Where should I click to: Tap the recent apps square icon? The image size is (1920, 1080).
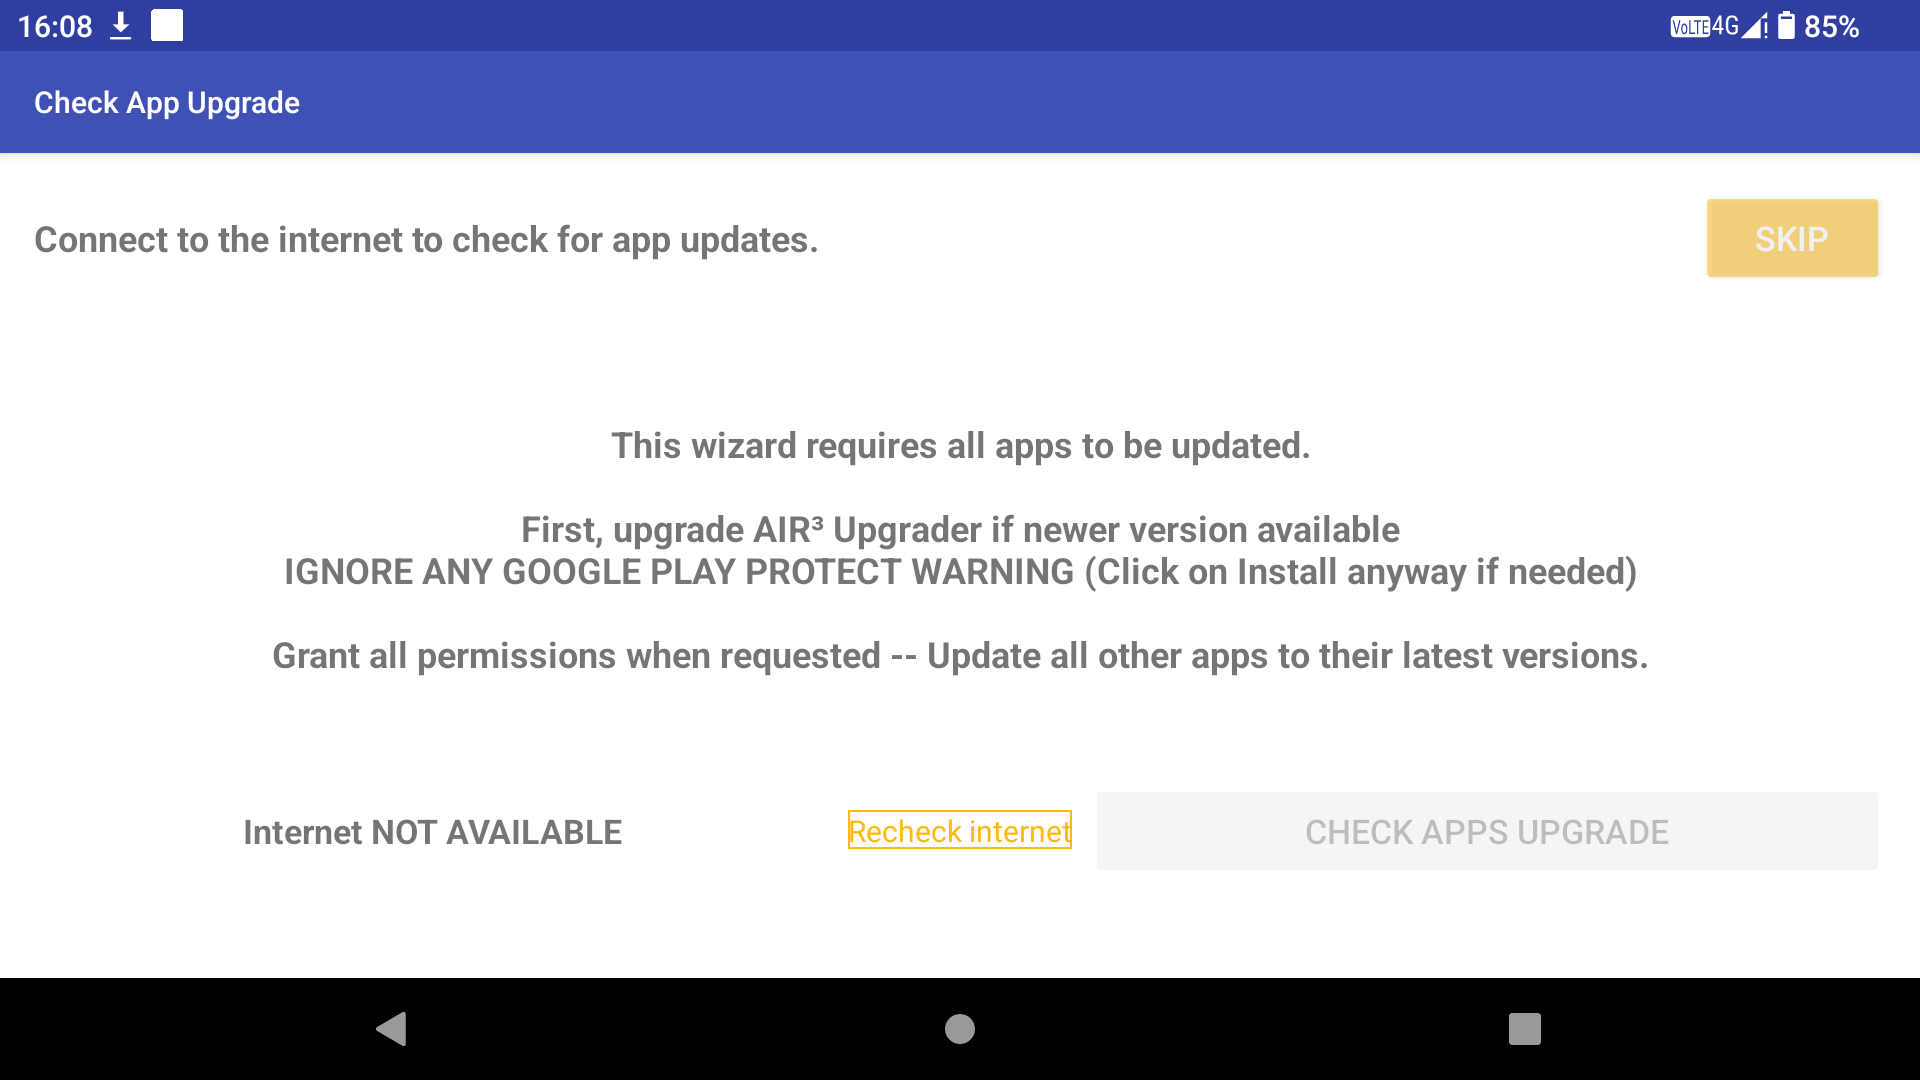tap(1525, 1028)
